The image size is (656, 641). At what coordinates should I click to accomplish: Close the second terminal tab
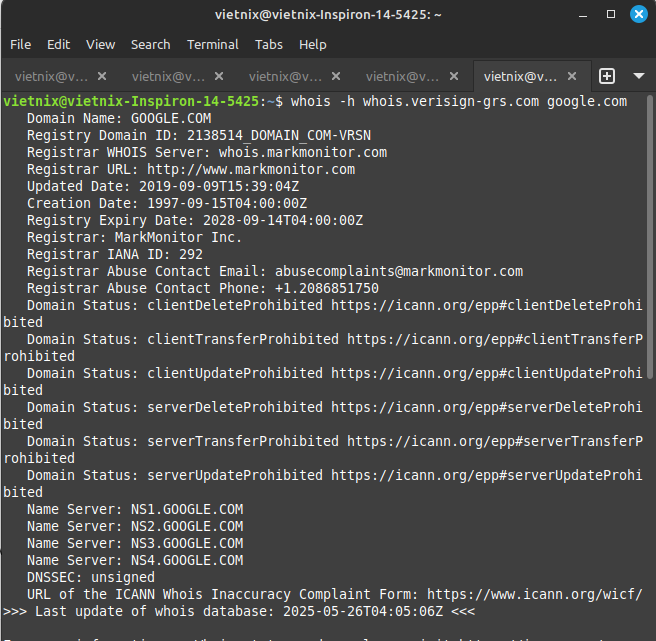pyautogui.click(x=219, y=76)
